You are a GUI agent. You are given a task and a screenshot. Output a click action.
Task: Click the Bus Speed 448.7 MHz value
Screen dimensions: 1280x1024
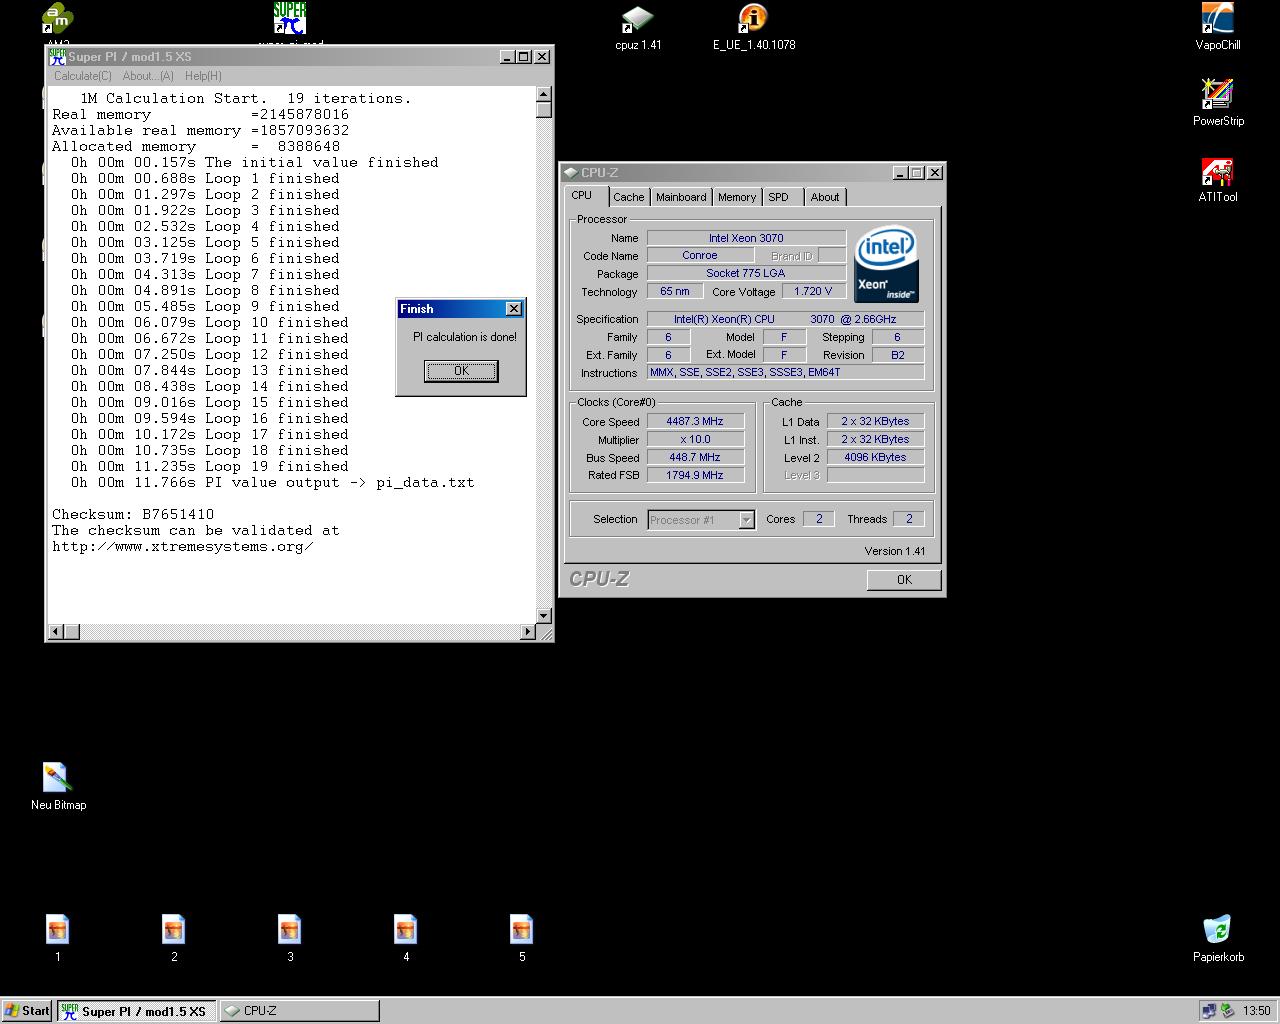695,457
